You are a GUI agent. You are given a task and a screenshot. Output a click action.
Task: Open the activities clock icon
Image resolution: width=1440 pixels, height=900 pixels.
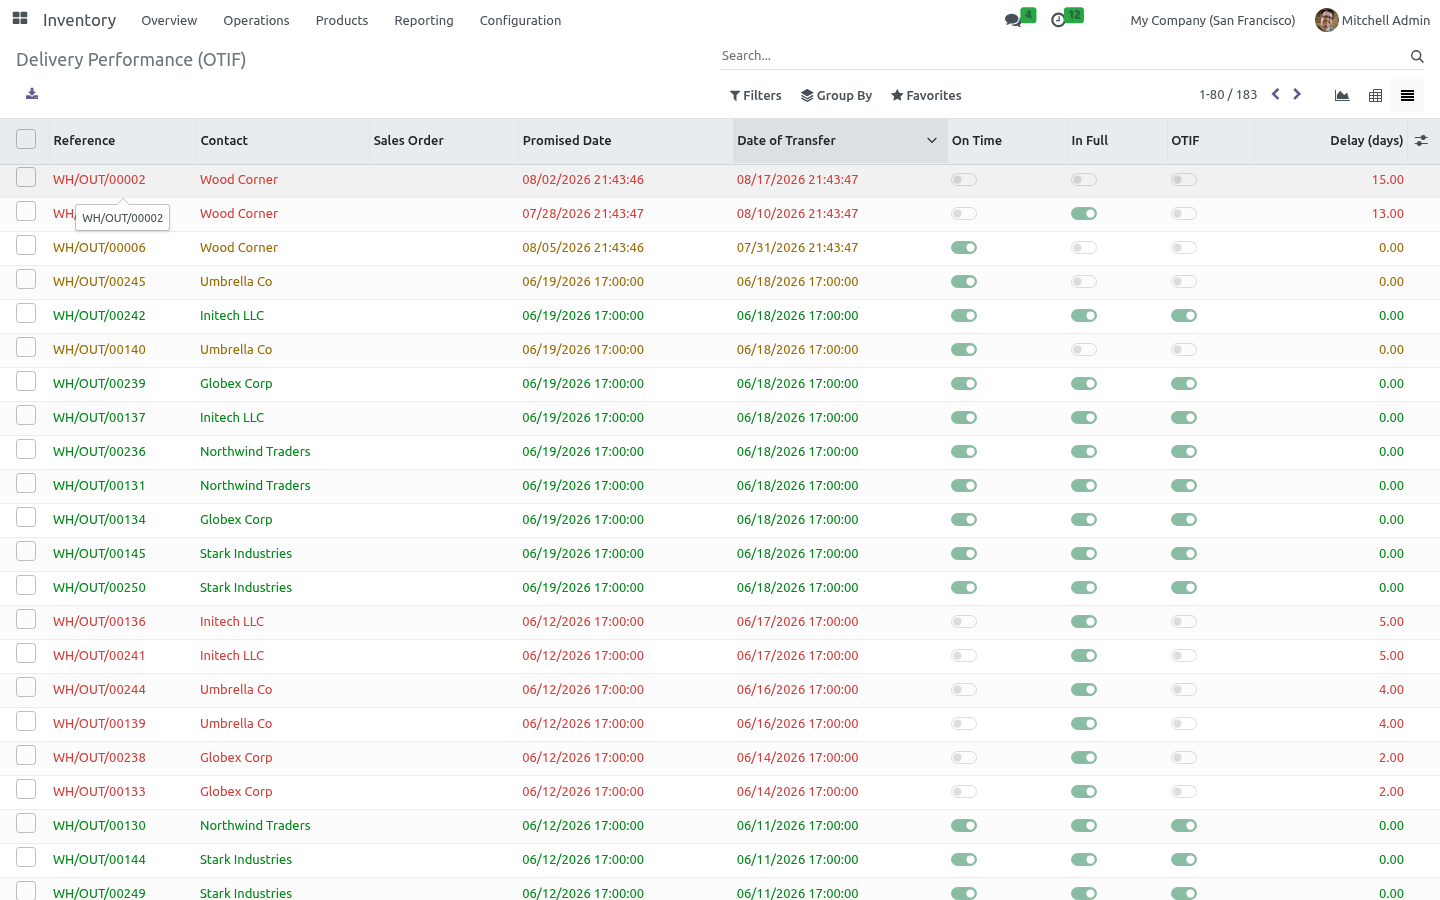click(x=1058, y=20)
